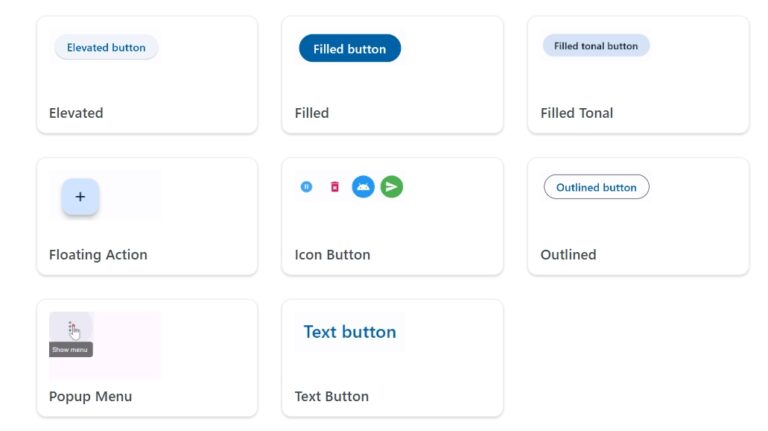This screenshot has height=431, width=768.
Task: Click the pause icon button
Action: point(307,186)
